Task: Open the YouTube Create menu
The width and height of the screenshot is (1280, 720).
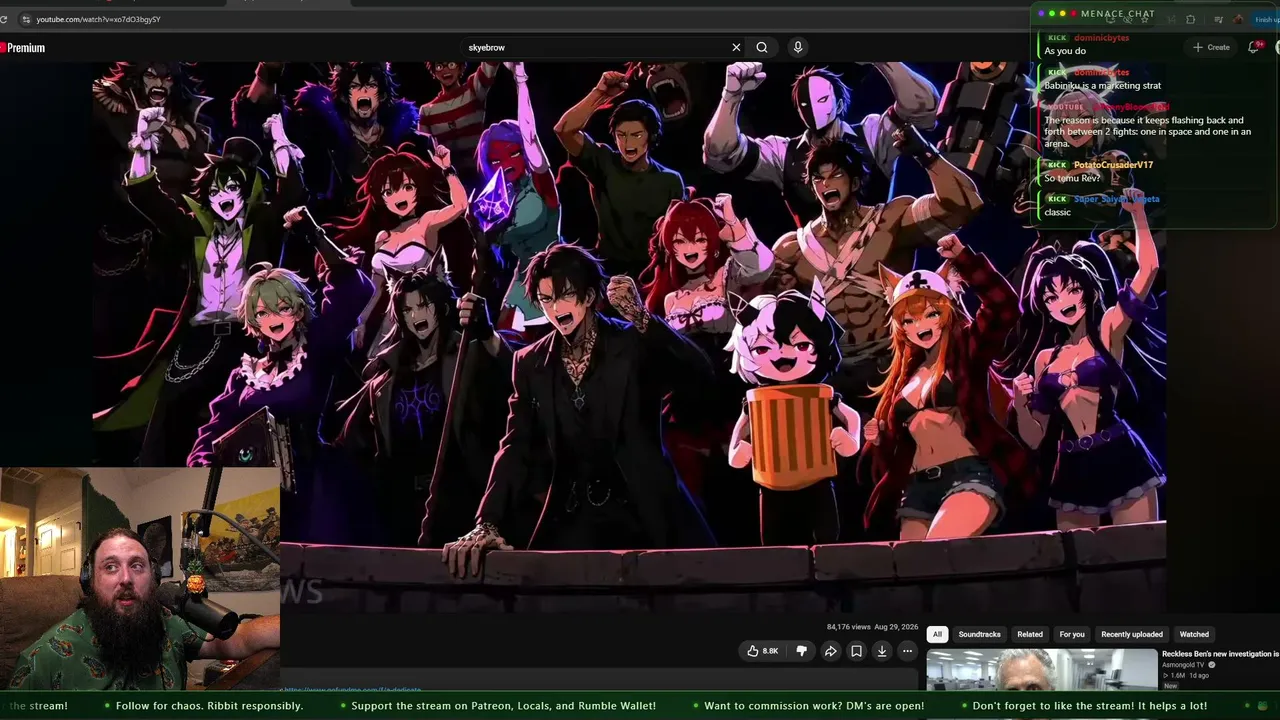Action: (1211, 47)
